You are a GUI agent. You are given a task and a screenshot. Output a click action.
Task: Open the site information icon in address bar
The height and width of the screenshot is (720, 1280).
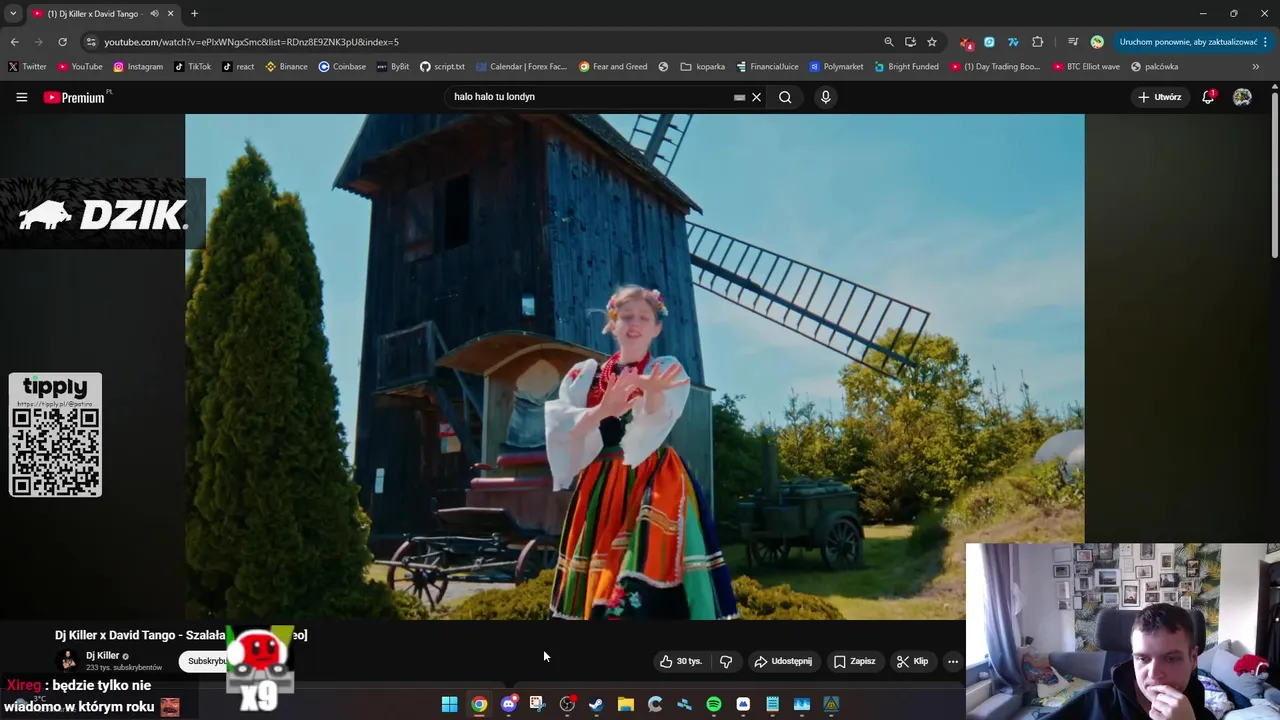point(91,42)
